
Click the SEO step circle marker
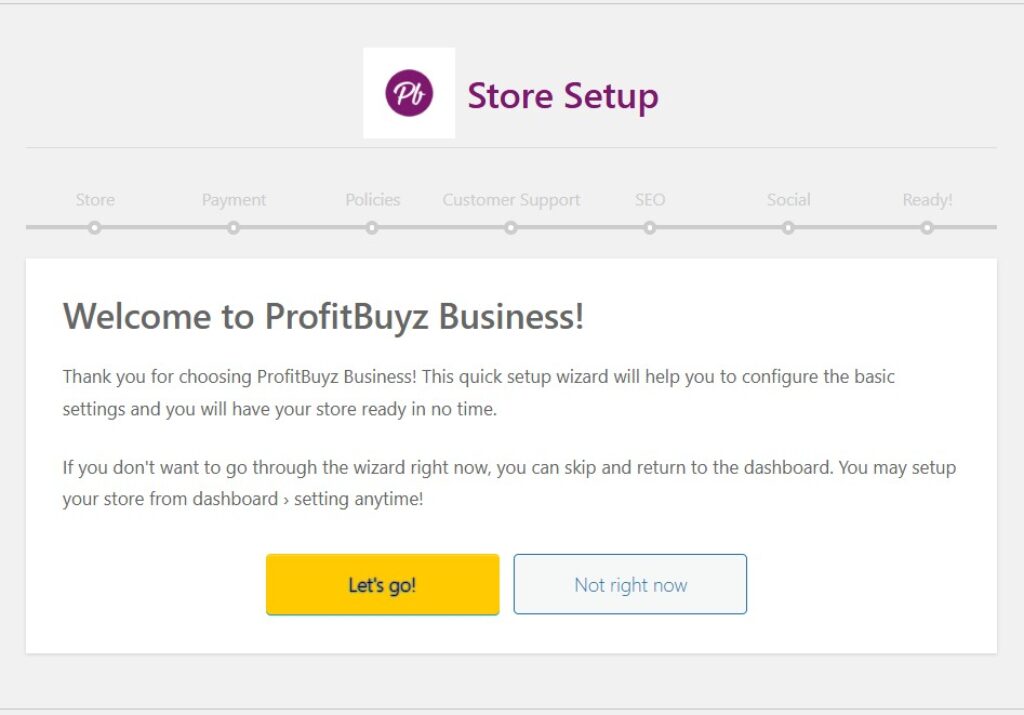click(x=650, y=228)
